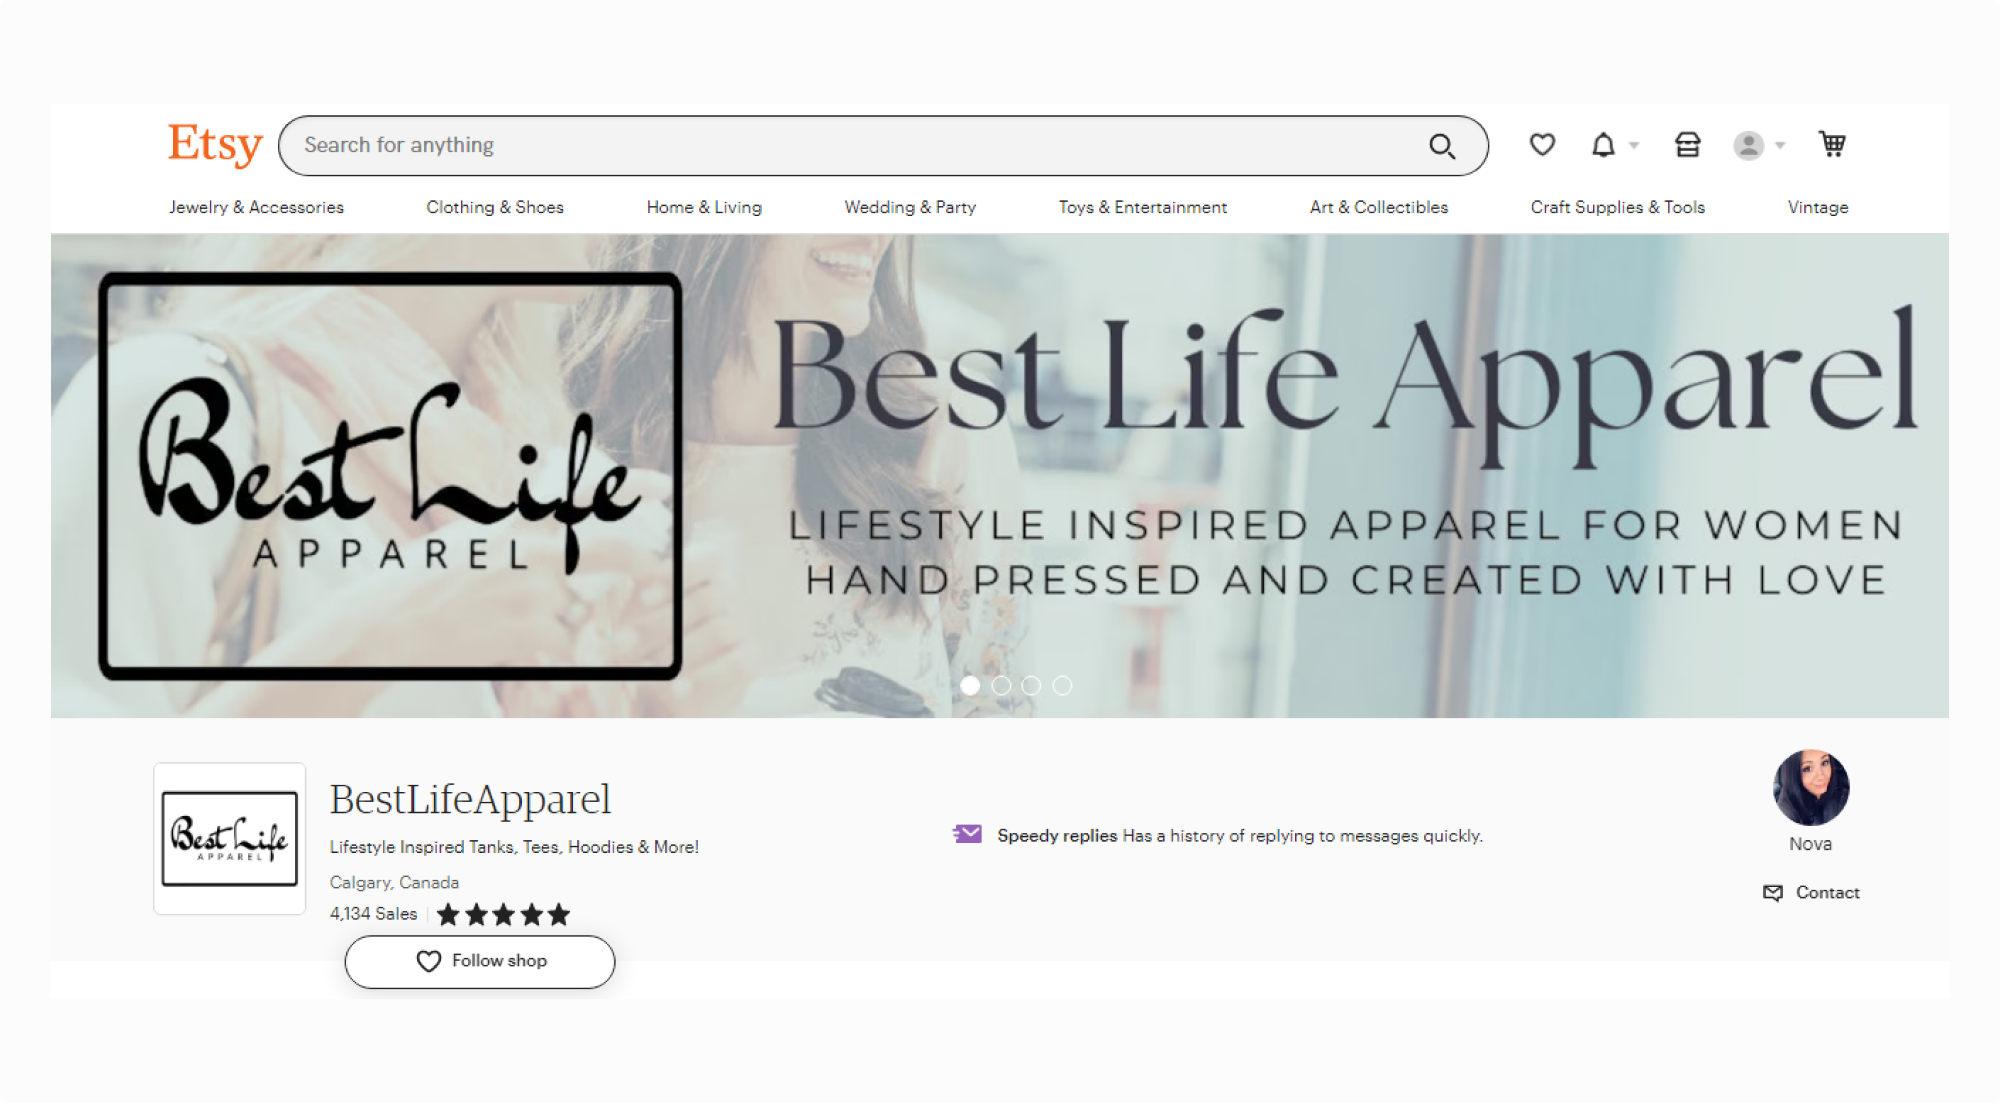The image size is (2000, 1103).
Task: Click the Contact link
Action: coord(1811,893)
